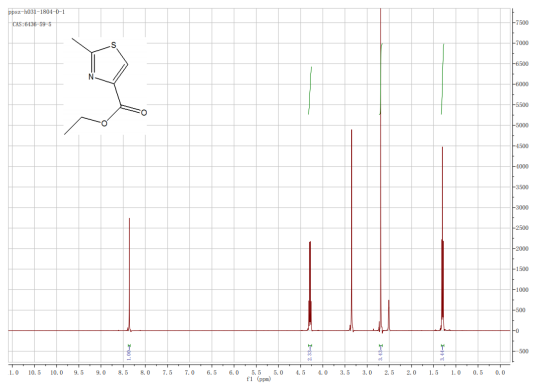Click the f1 (ppm) axis title
Viewport: 554px width, 392px height.
click(259, 379)
